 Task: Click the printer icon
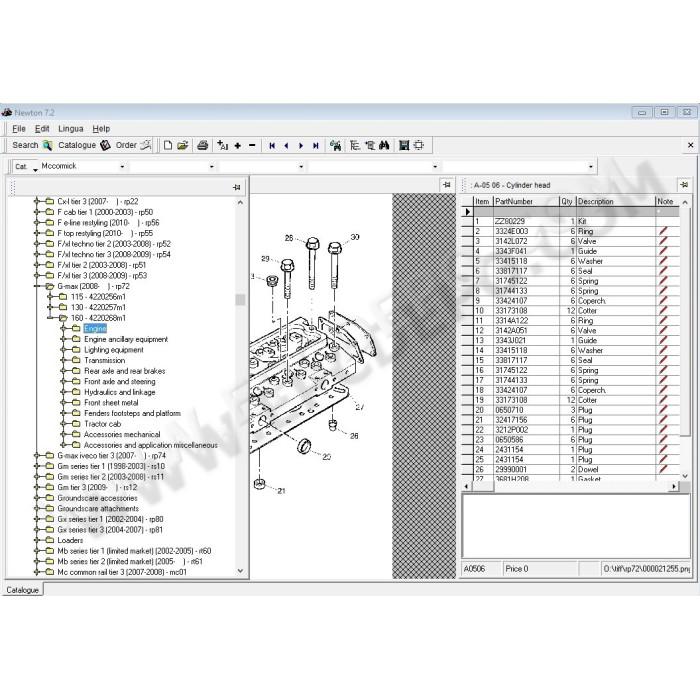tap(203, 145)
